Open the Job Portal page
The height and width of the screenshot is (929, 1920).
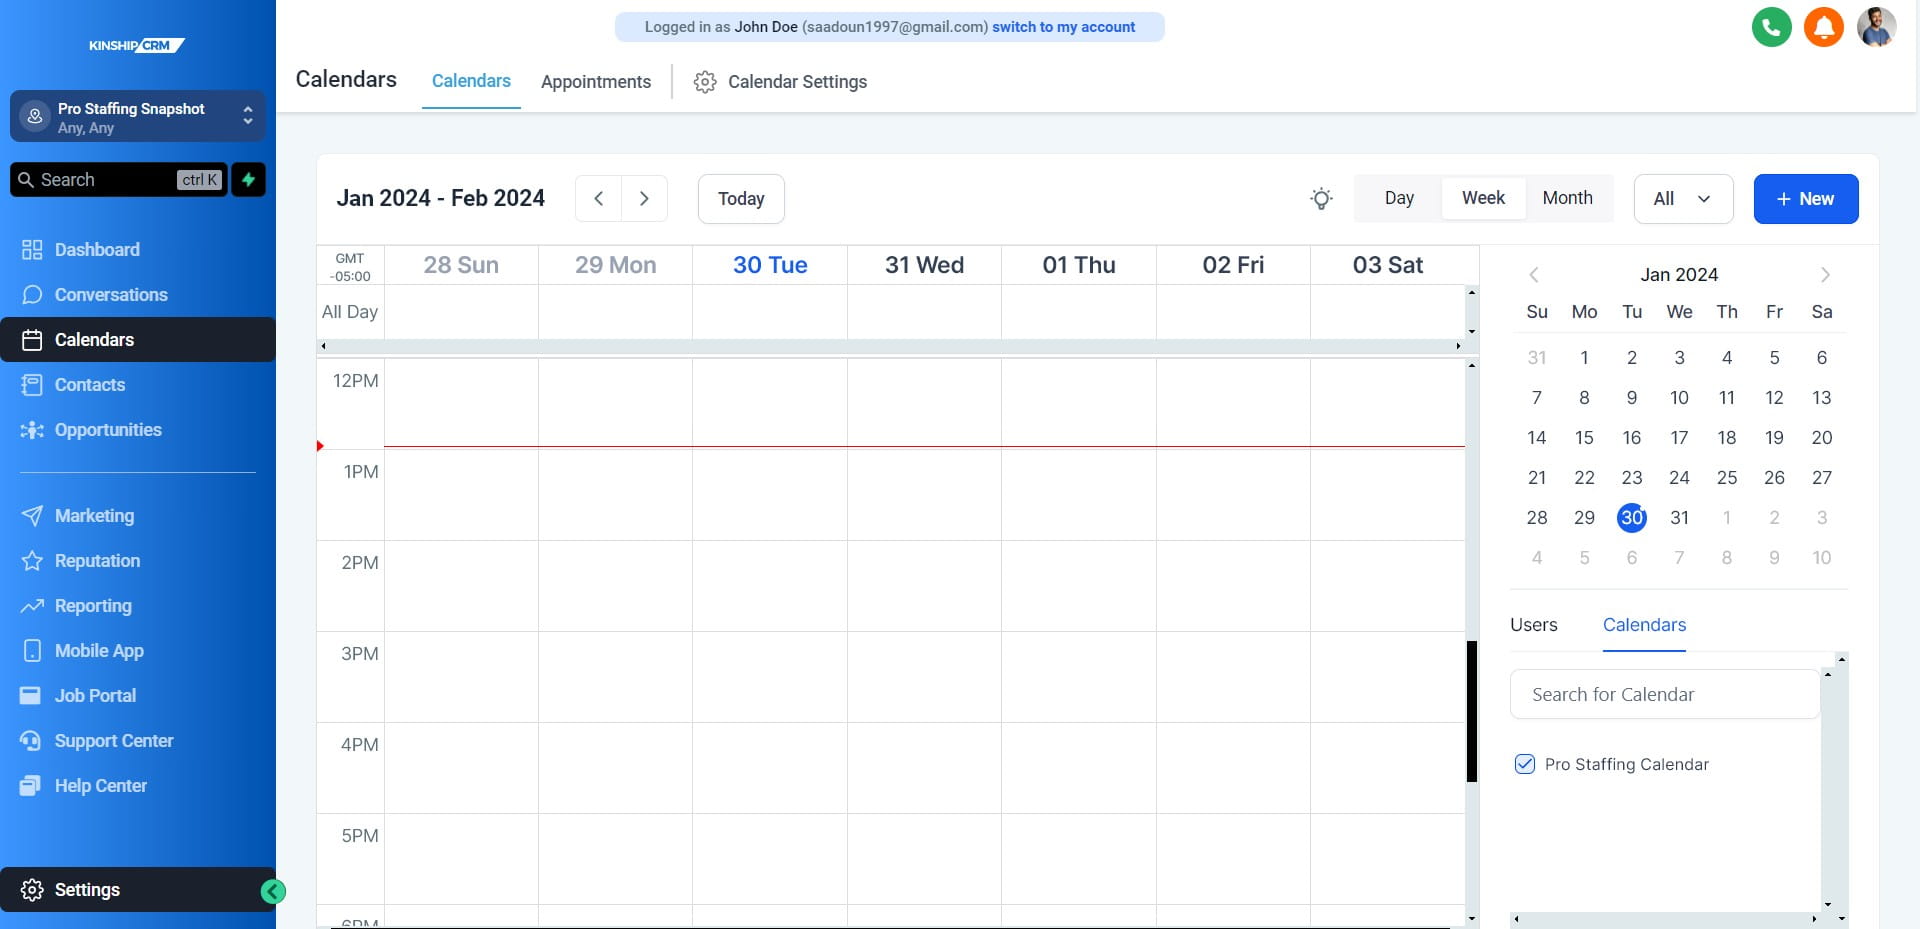coord(95,695)
